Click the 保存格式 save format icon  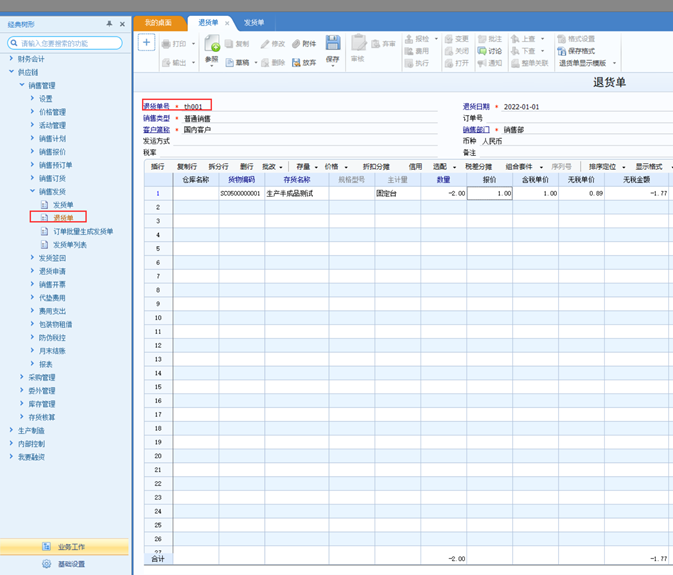[561, 51]
